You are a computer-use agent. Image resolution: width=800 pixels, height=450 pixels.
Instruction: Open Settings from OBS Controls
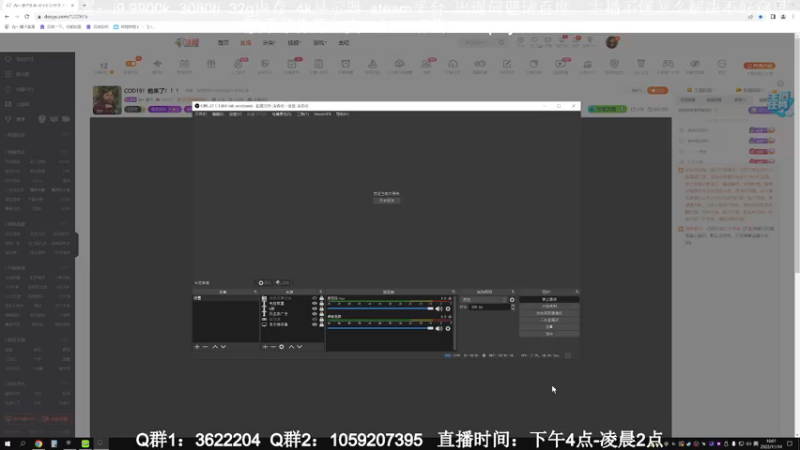tap(549, 327)
